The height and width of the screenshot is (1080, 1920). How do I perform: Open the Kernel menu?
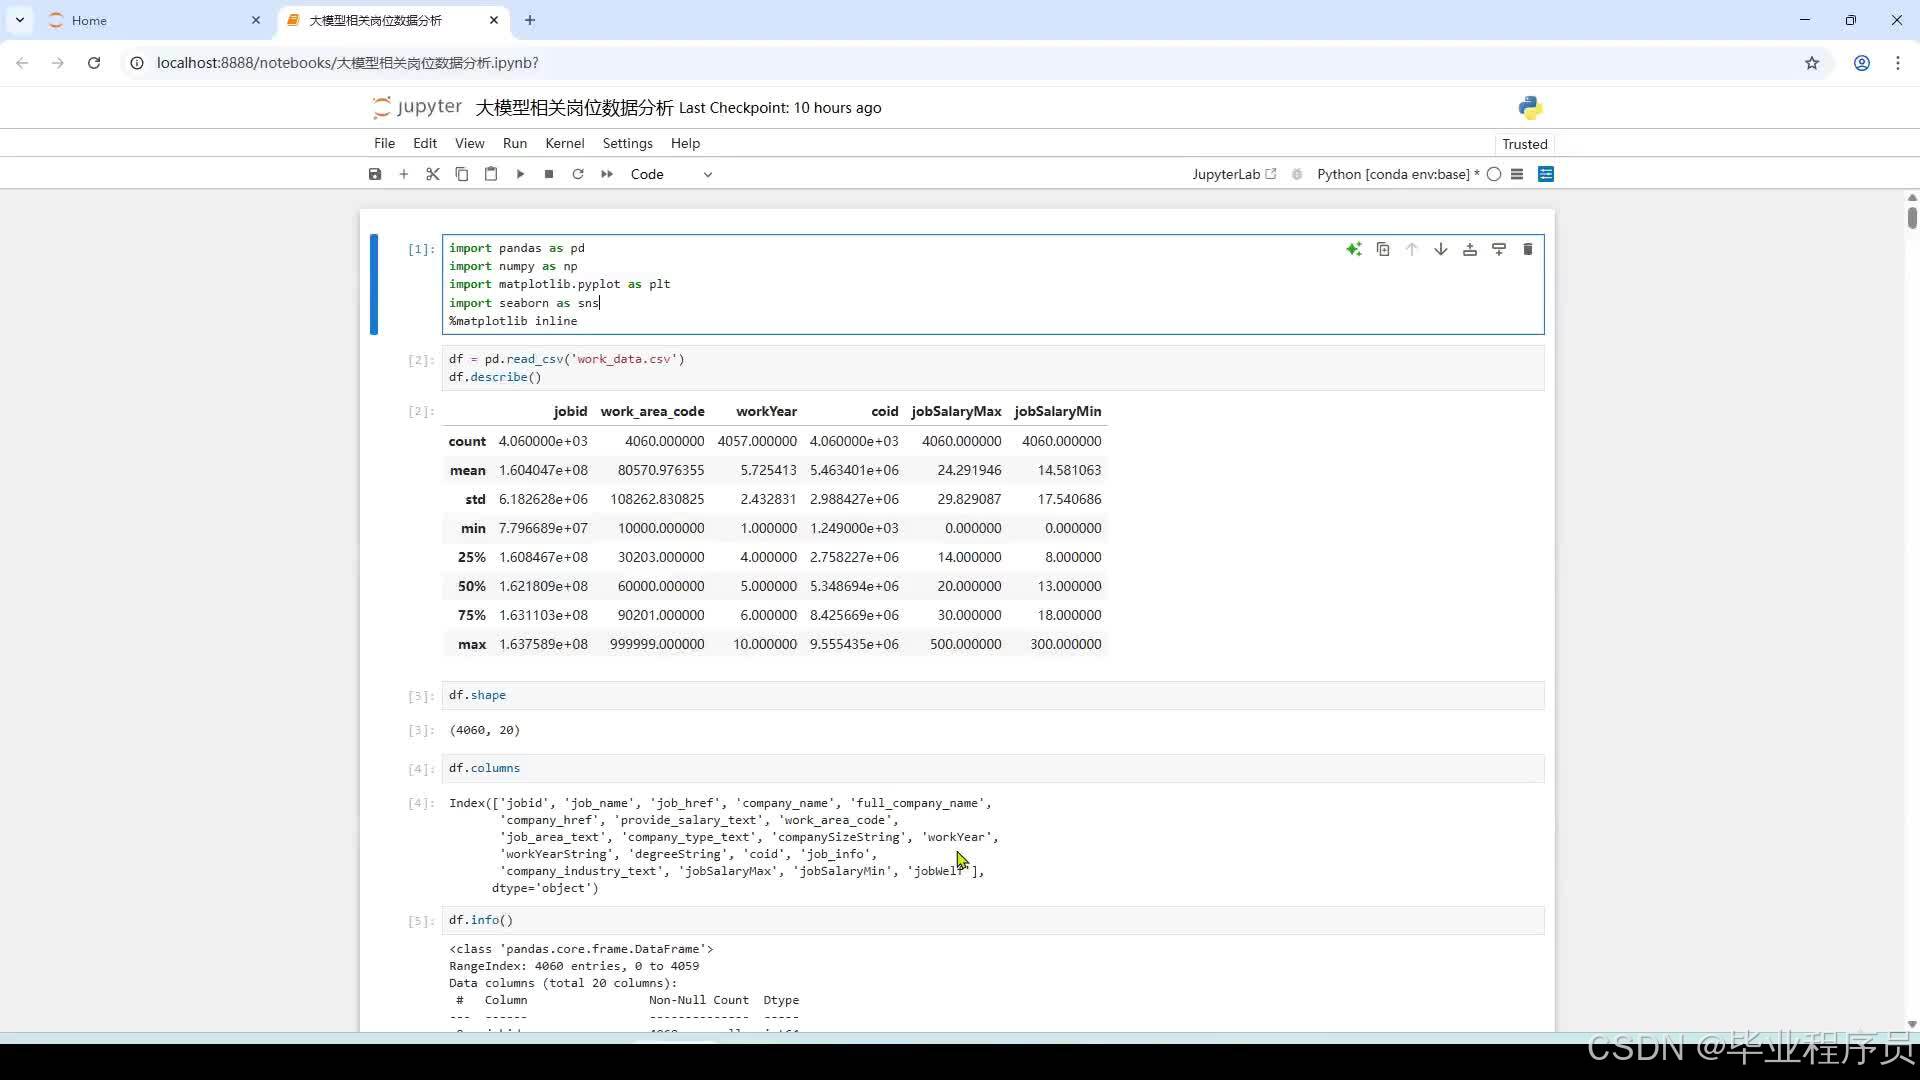[564, 143]
